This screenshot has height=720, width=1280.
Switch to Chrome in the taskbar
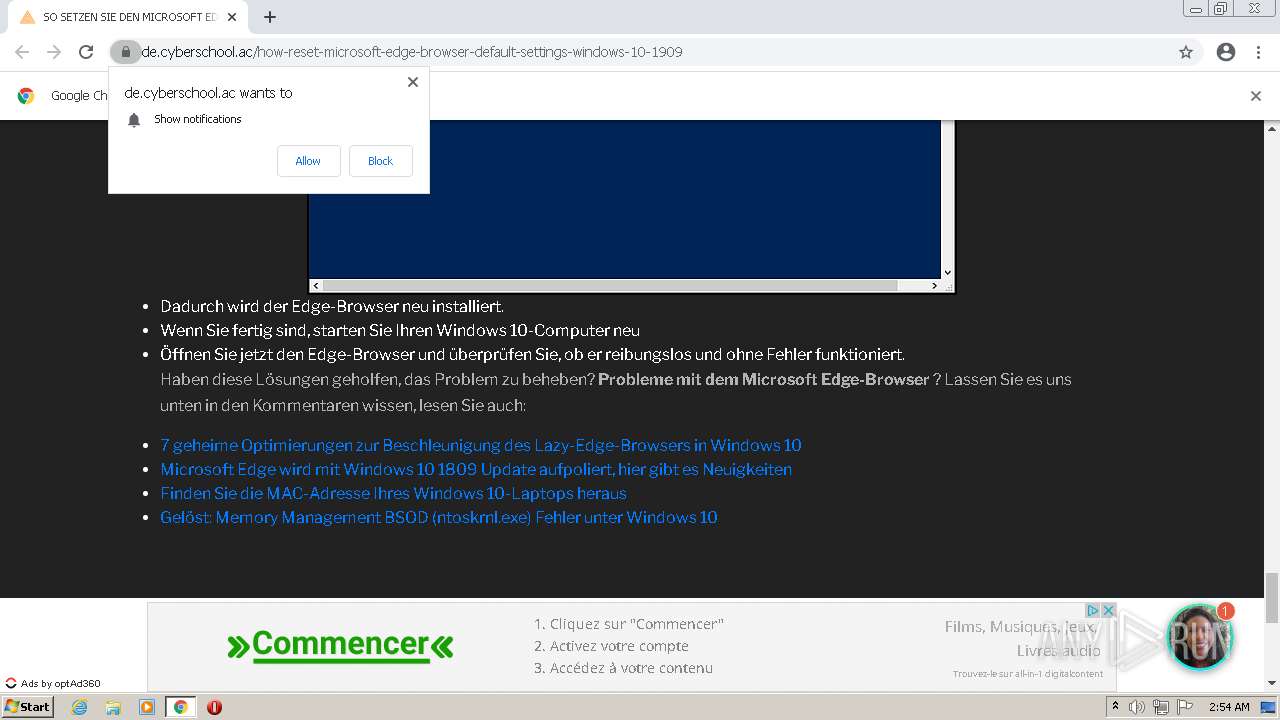180,707
